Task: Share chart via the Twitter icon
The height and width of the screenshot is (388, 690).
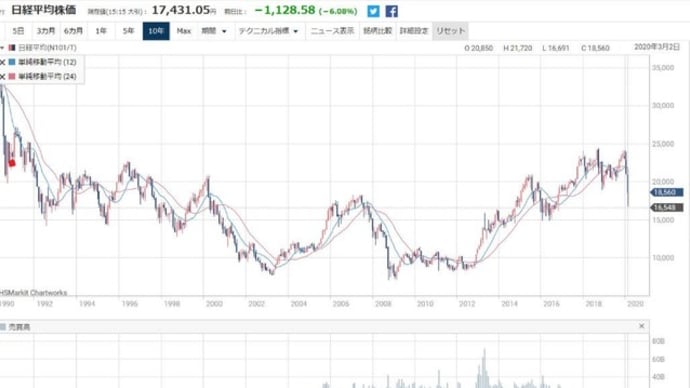Action: pos(373,11)
